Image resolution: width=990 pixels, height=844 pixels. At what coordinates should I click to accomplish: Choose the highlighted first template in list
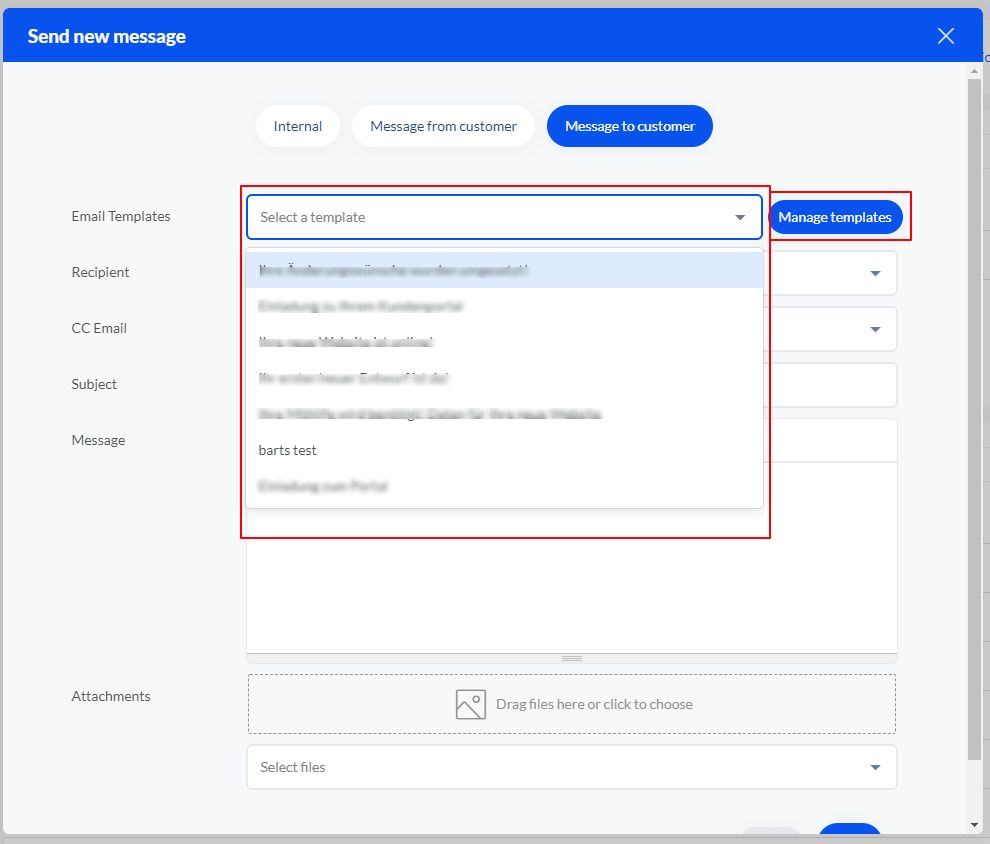pos(394,270)
